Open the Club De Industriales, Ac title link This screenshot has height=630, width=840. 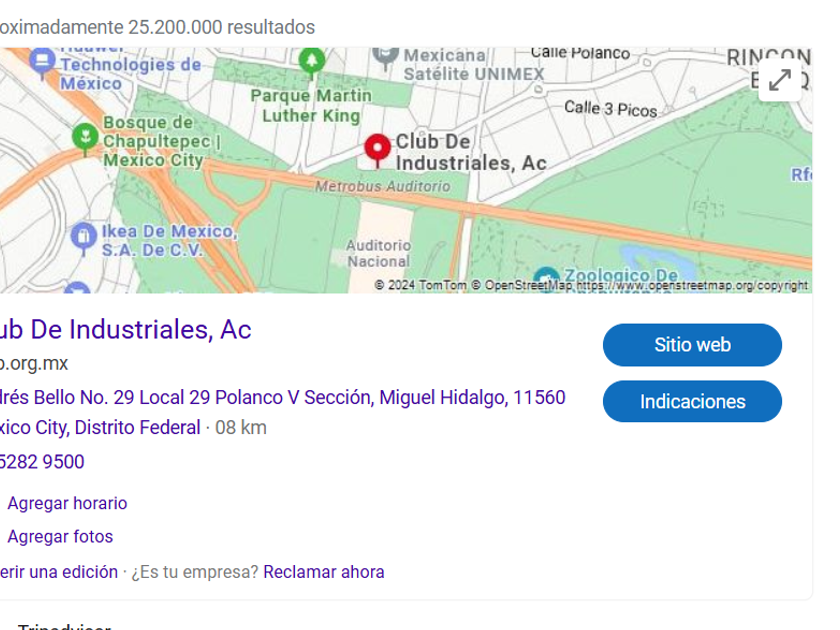point(125,329)
